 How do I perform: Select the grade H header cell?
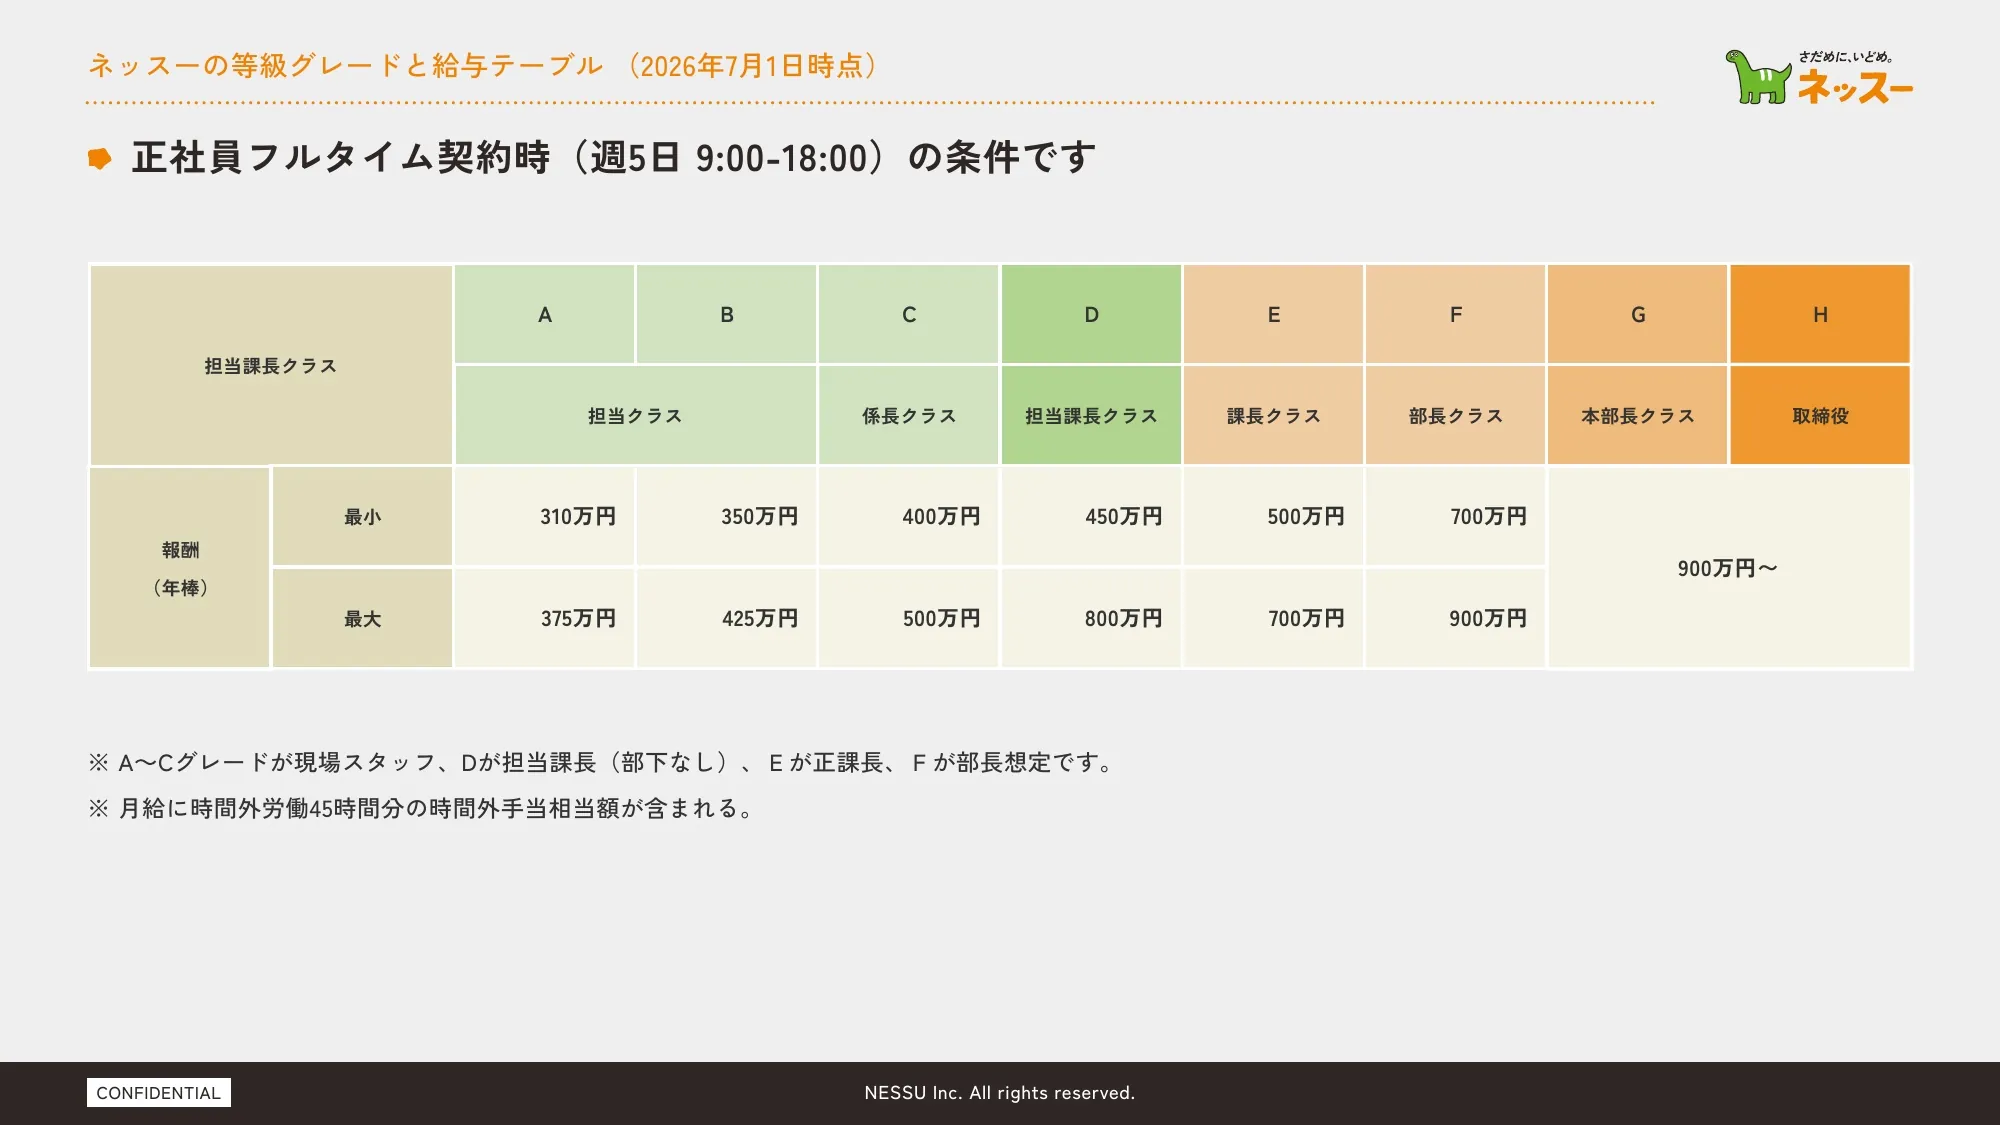pyautogui.click(x=1820, y=314)
